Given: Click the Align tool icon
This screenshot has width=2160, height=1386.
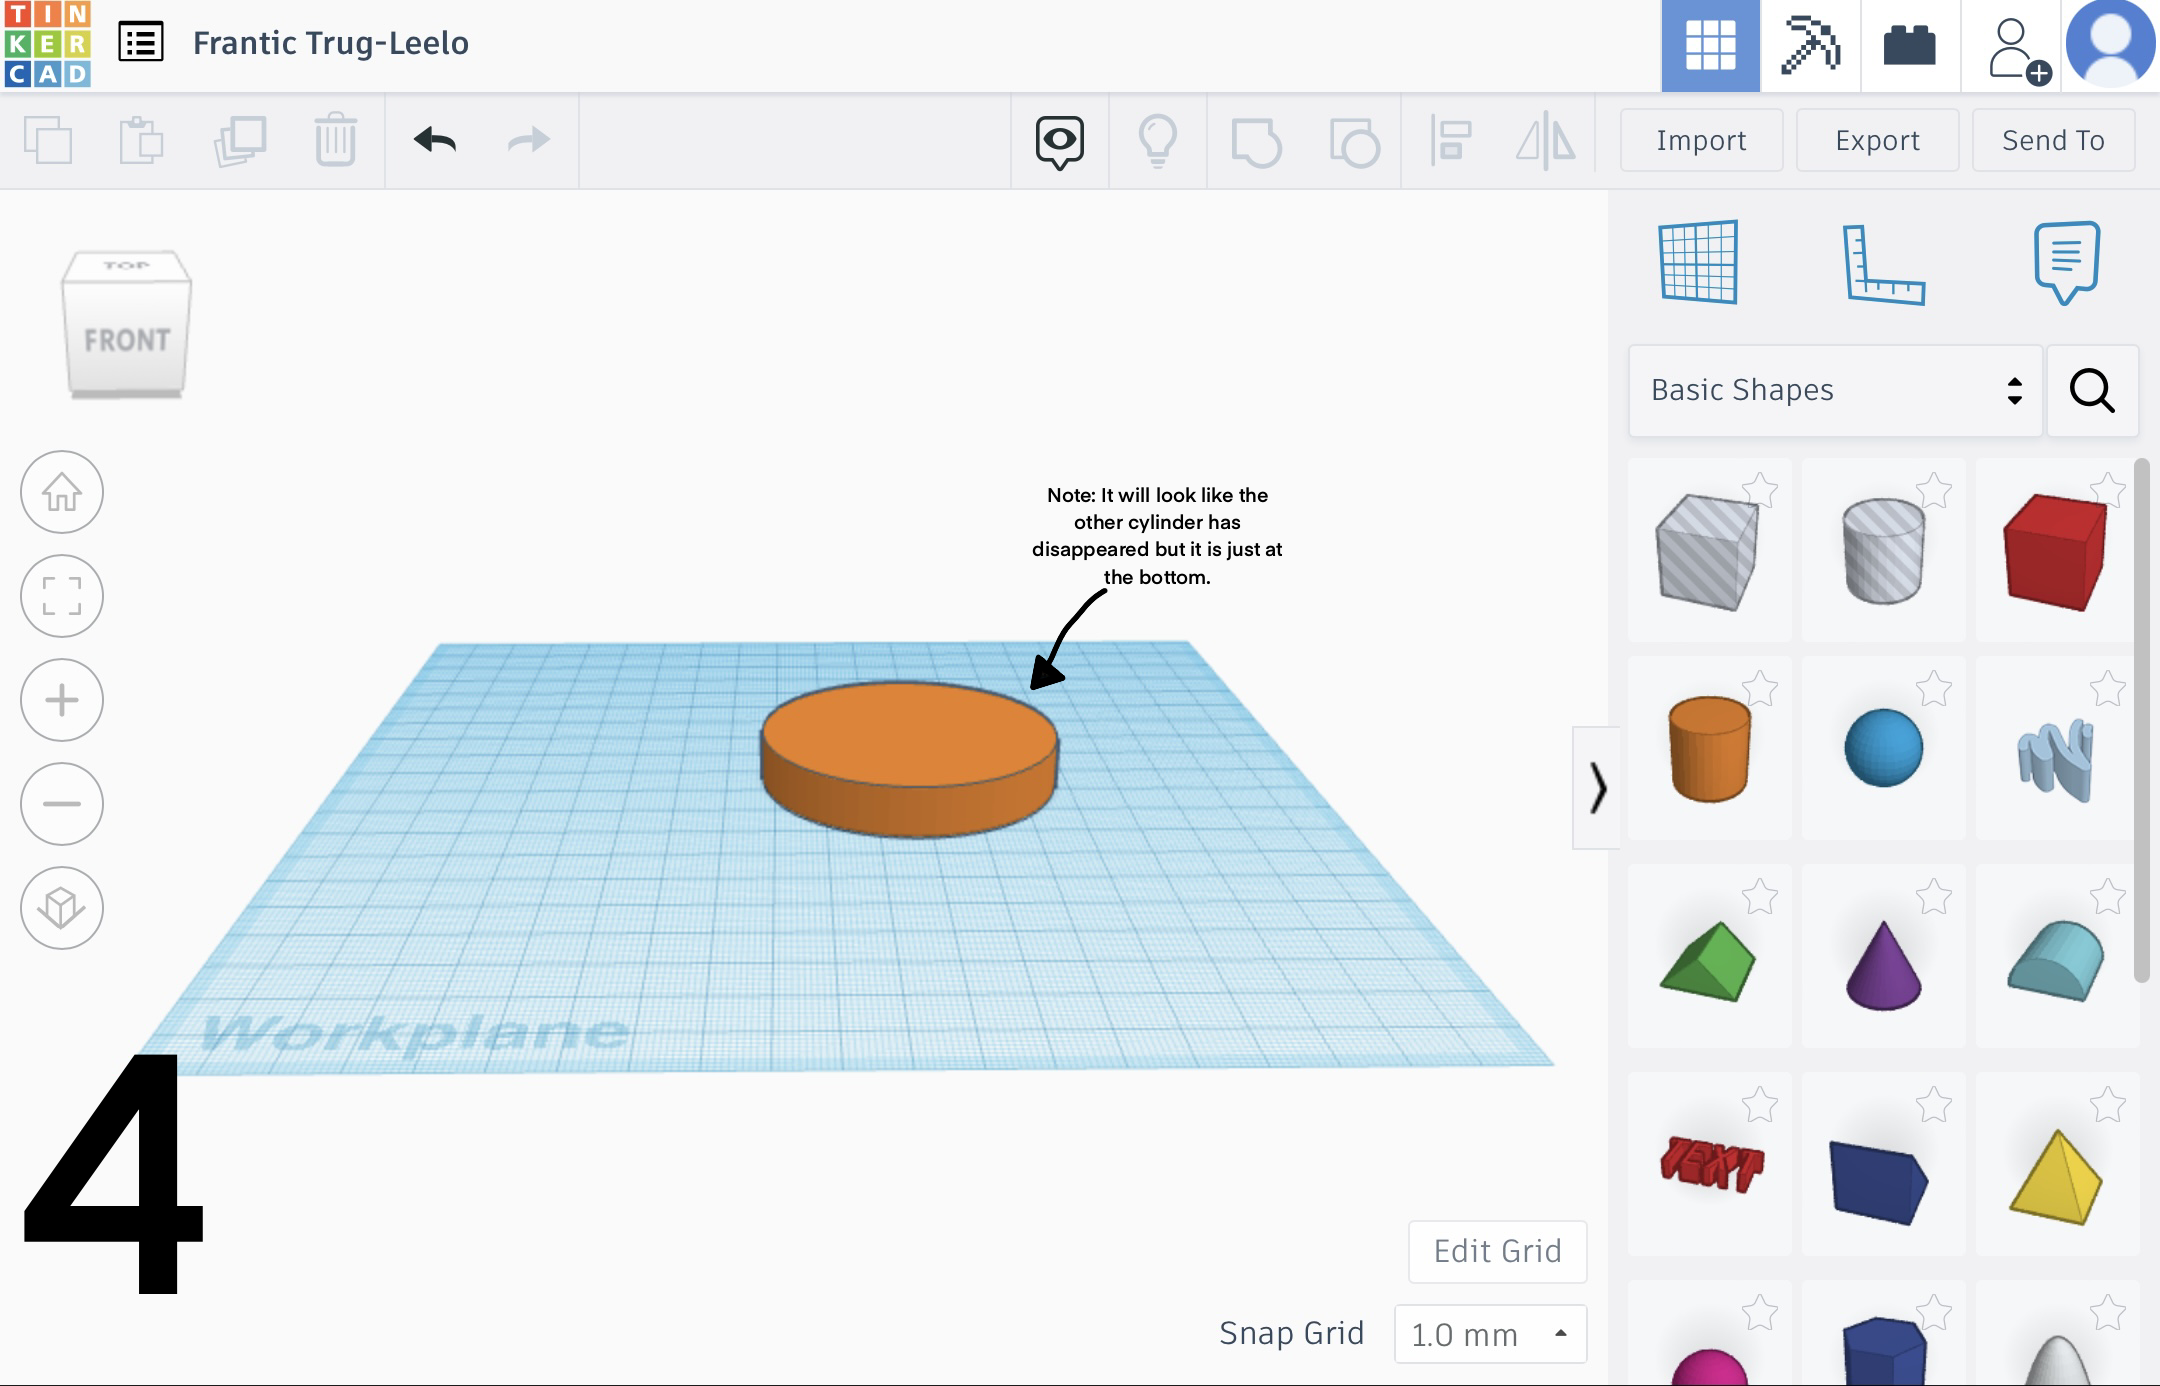Looking at the screenshot, I should (1451, 140).
